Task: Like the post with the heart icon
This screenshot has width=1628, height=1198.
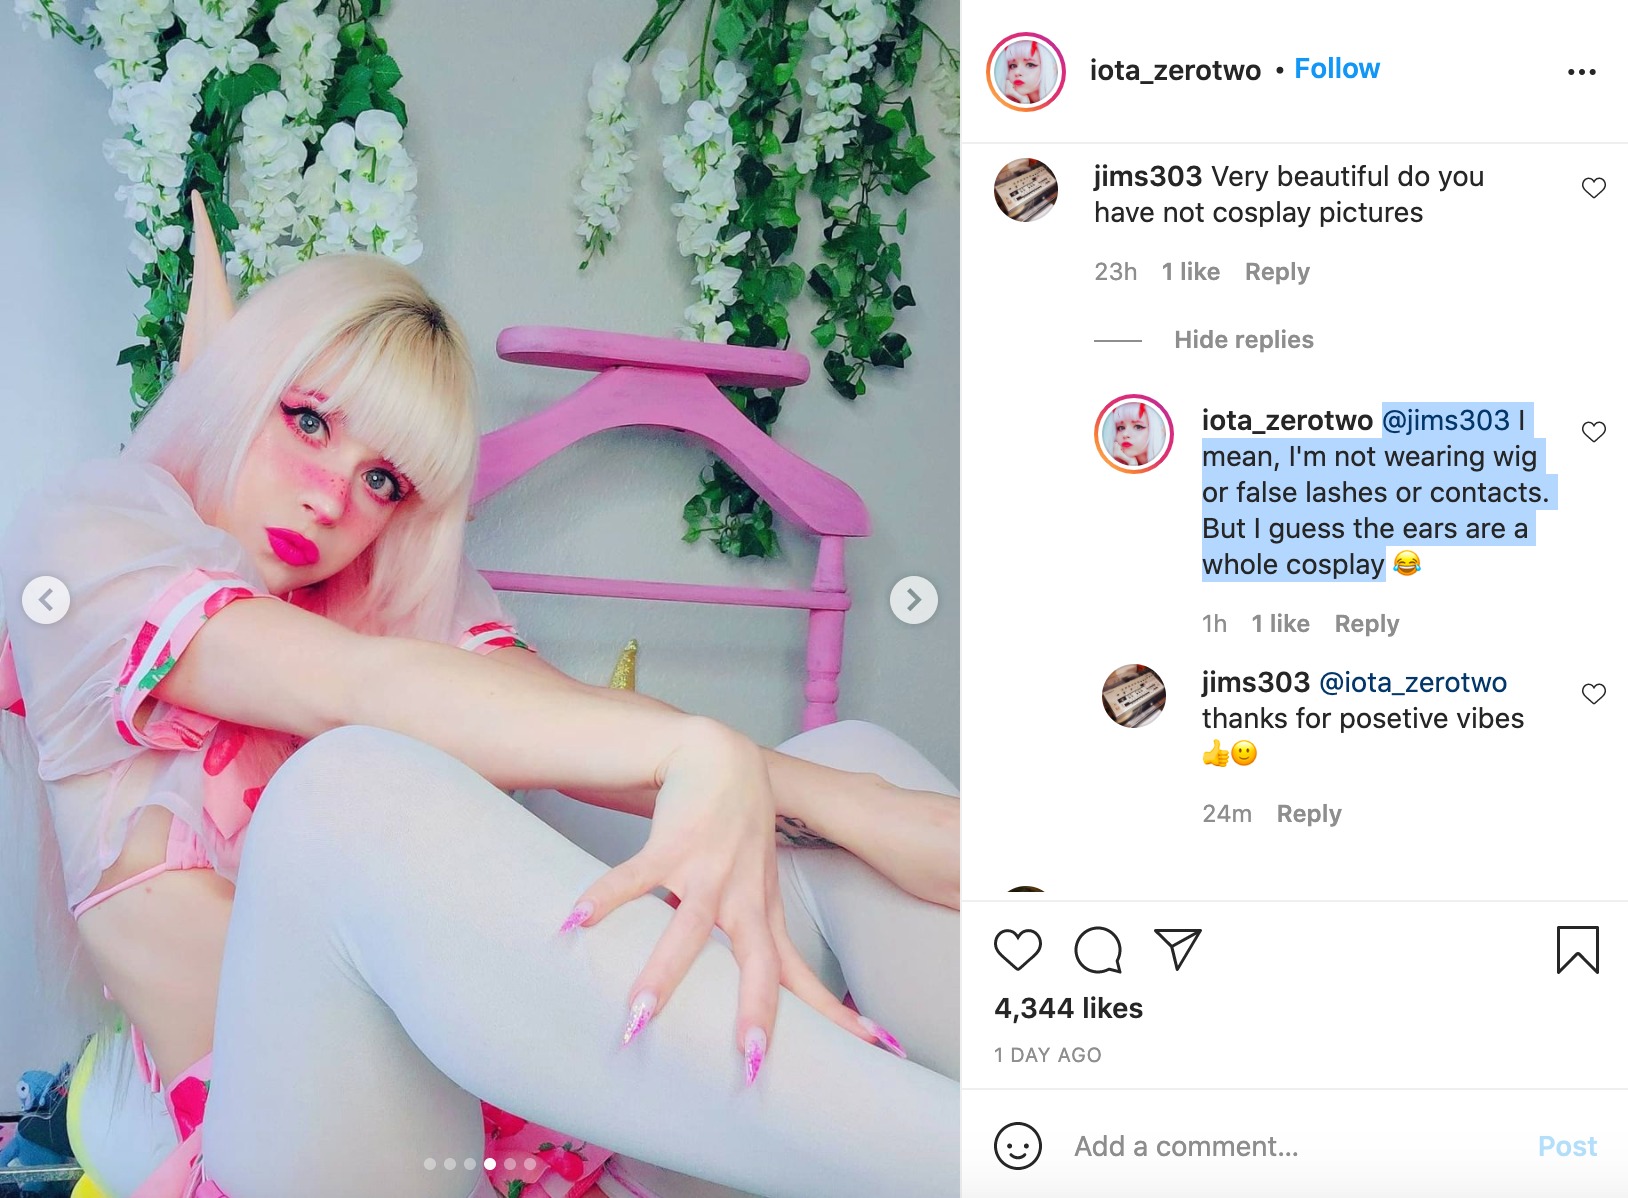Action: 1018,949
